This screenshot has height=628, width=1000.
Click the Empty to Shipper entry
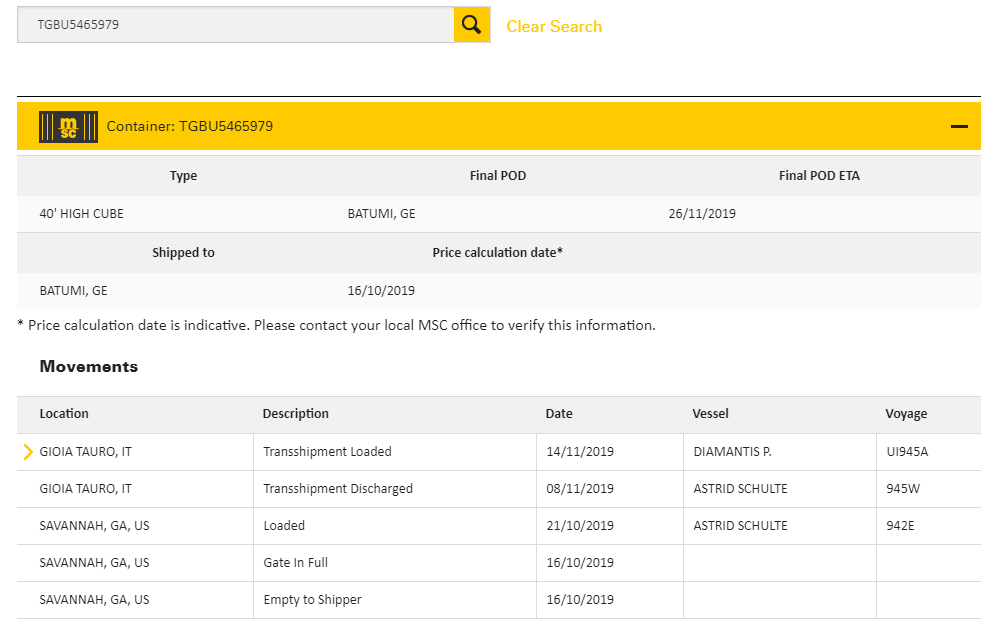click(x=312, y=600)
